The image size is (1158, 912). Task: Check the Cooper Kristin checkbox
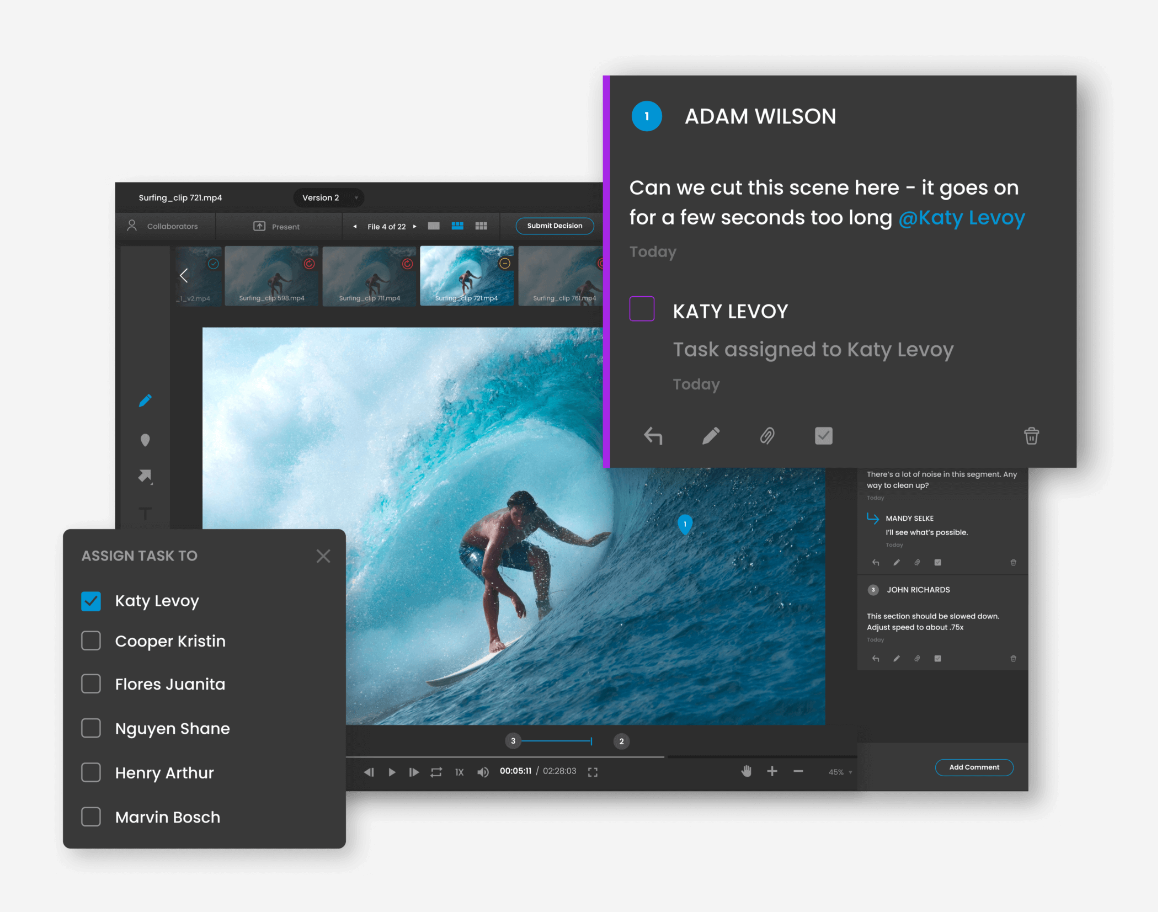91,641
